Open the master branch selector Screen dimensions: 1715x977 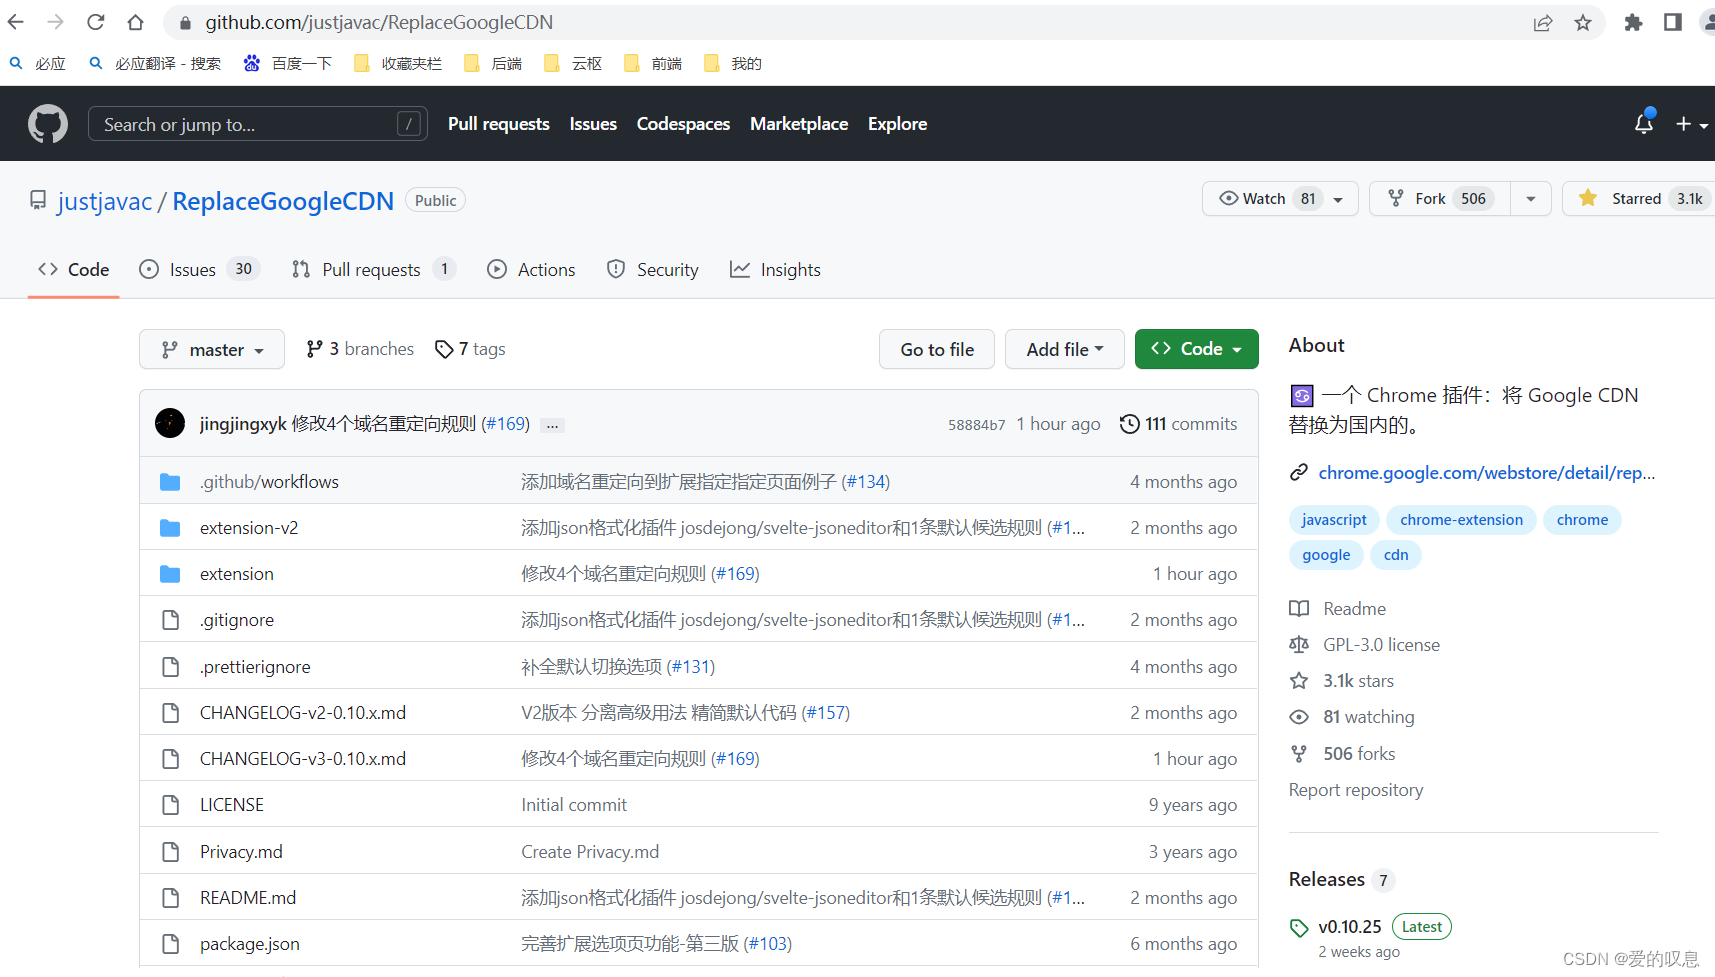[x=212, y=349]
